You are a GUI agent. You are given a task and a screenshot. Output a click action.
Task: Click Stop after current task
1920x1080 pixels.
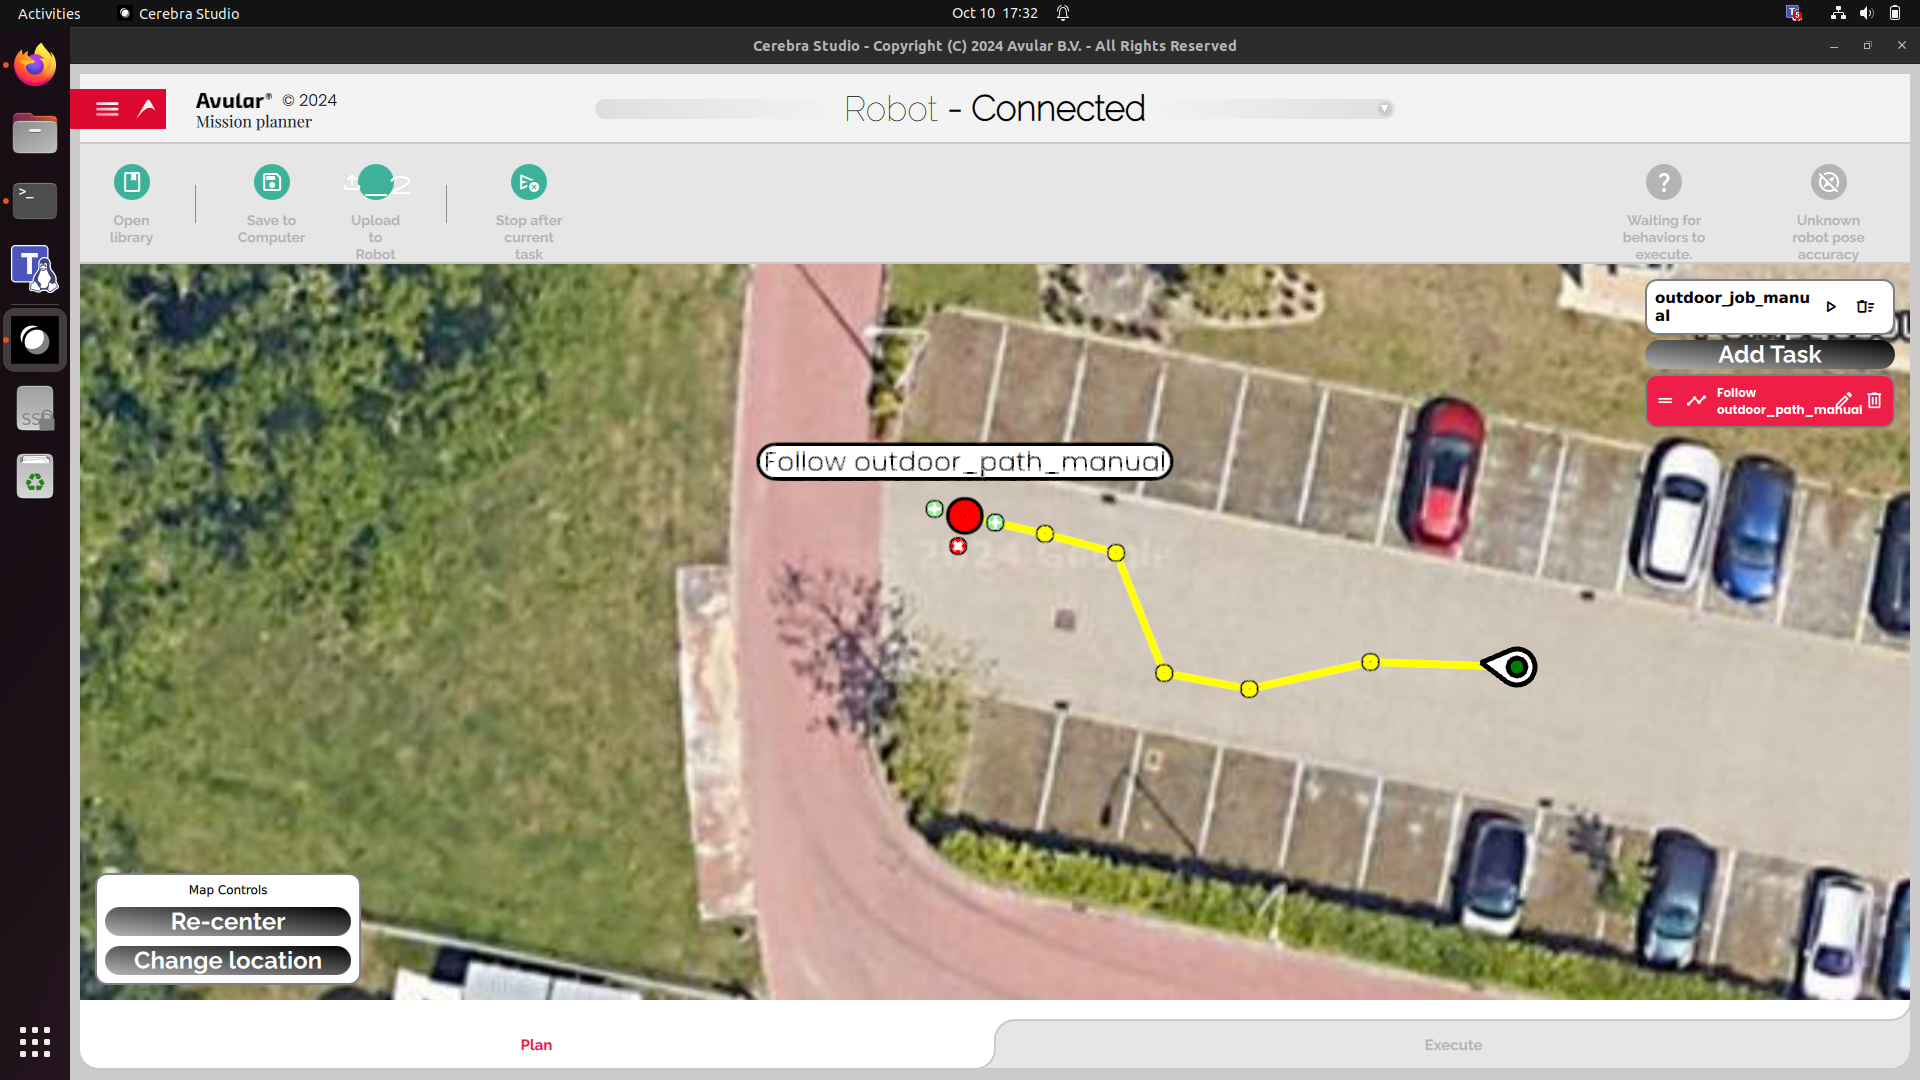(x=528, y=183)
